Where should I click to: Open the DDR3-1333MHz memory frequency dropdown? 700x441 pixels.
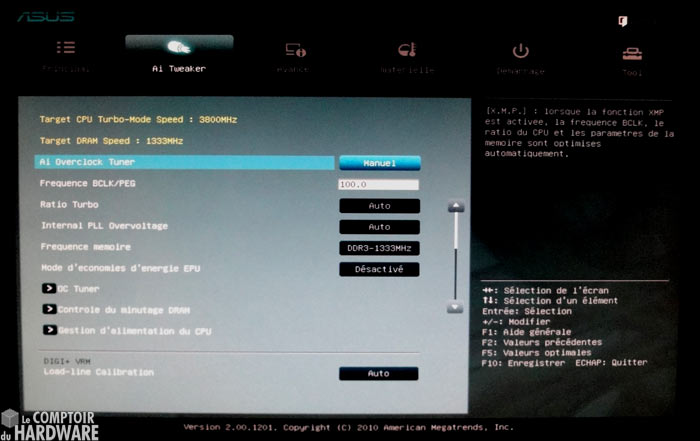pyautogui.click(x=379, y=248)
